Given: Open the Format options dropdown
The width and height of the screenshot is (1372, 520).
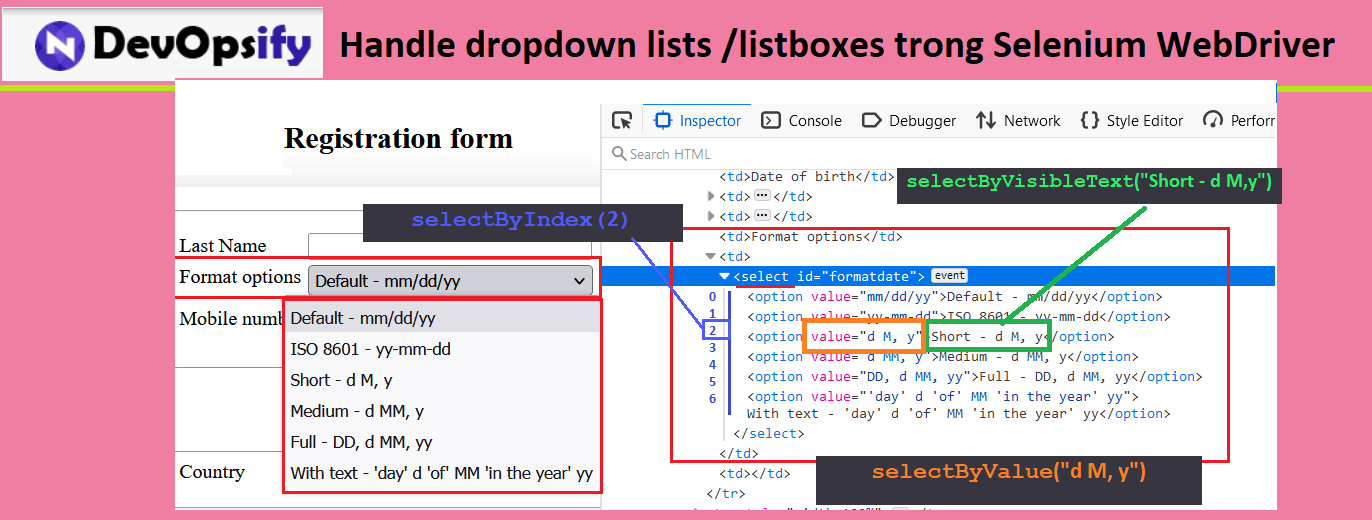Looking at the screenshot, I should coord(450,281).
